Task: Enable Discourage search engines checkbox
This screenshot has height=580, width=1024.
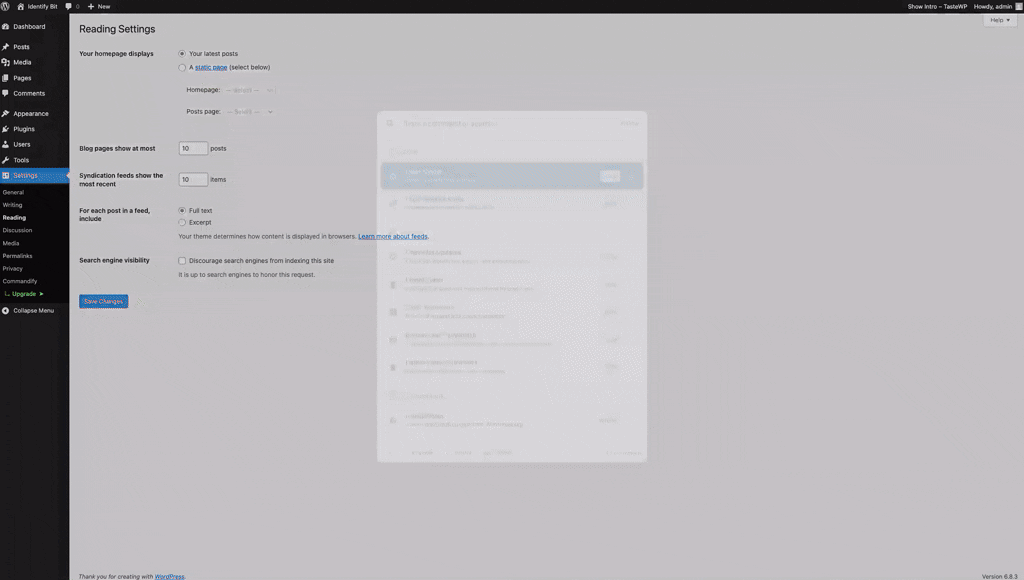Action: tap(182, 261)
